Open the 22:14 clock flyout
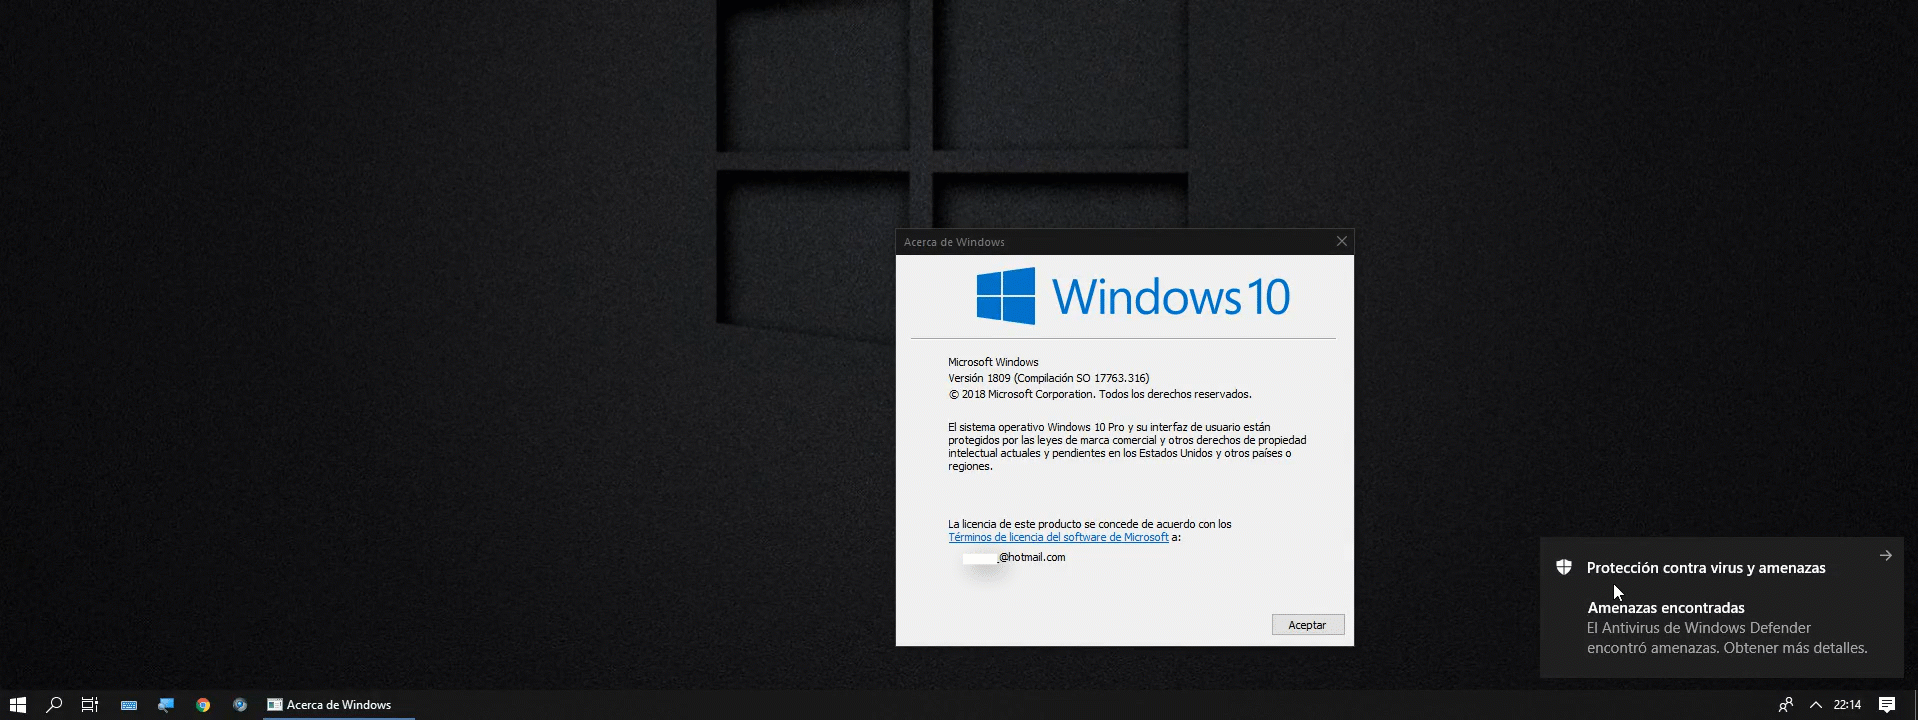 click(x=1847, y=705)
